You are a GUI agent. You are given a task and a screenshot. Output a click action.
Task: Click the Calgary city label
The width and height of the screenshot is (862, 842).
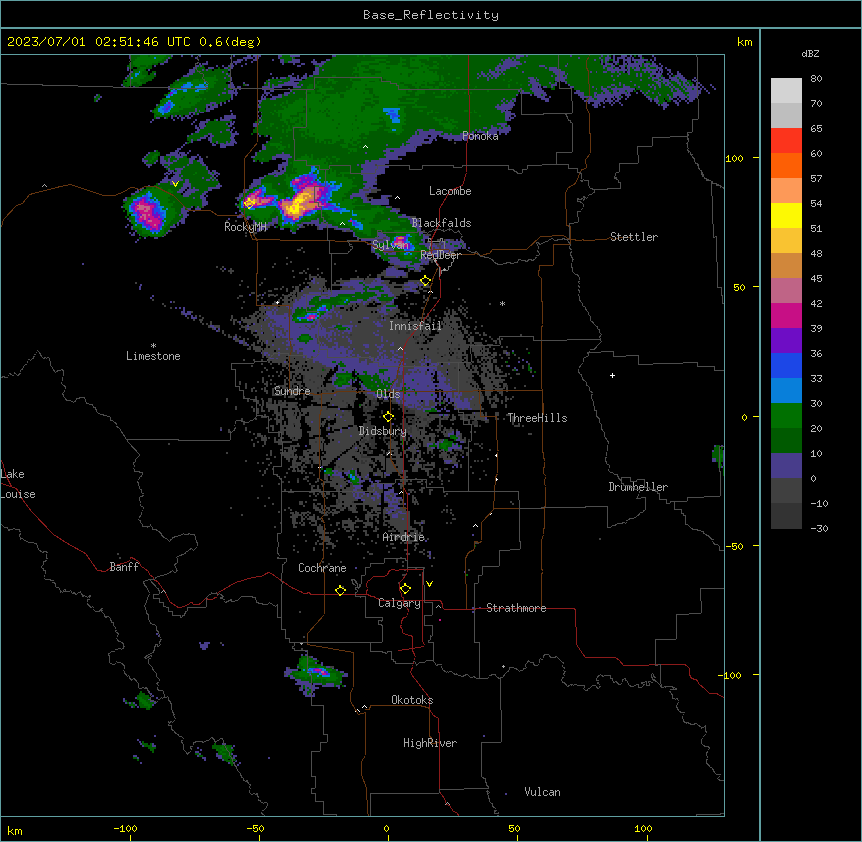click(399, 603)
